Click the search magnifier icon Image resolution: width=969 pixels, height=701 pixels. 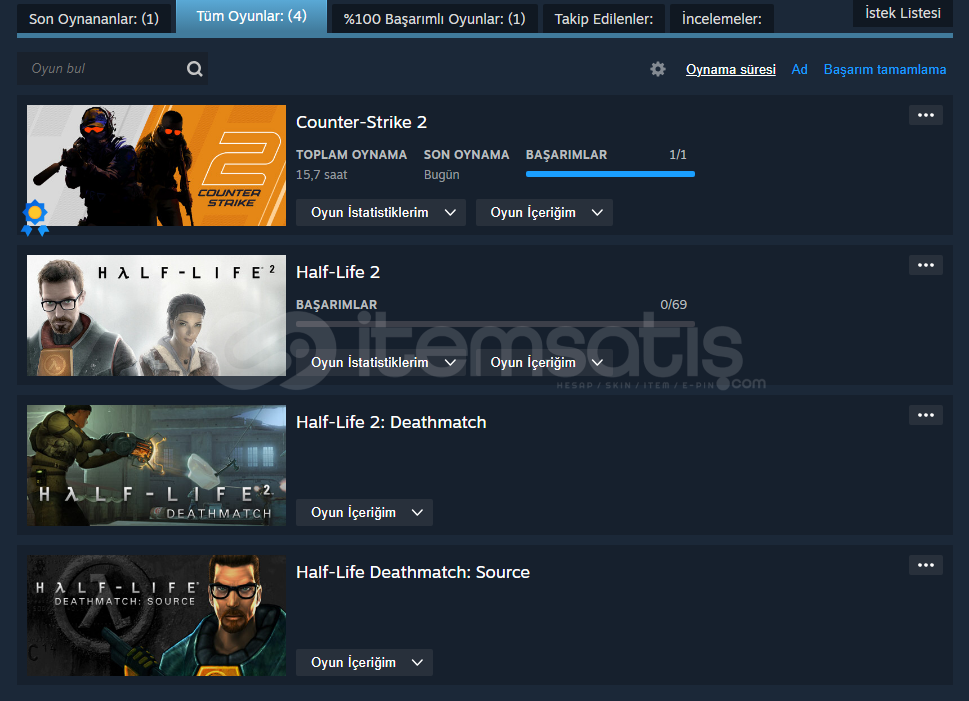click(x=195, y=69)
